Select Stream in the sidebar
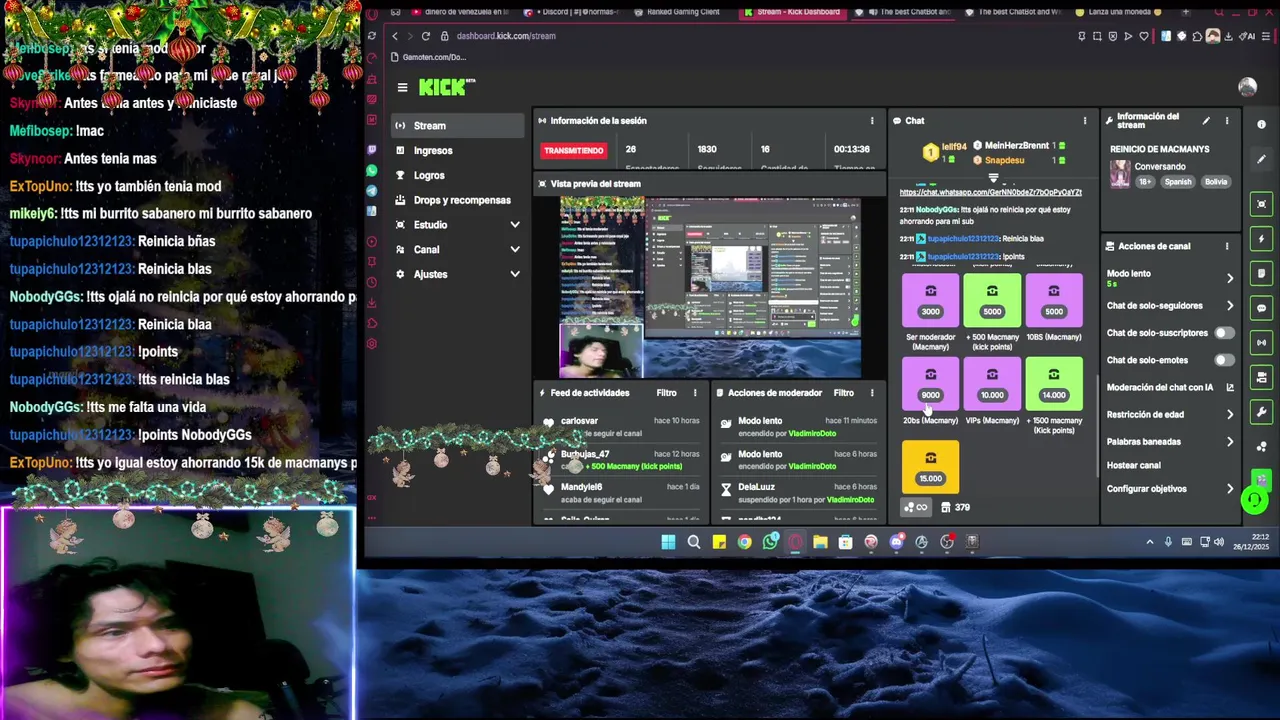 point(457,125)
